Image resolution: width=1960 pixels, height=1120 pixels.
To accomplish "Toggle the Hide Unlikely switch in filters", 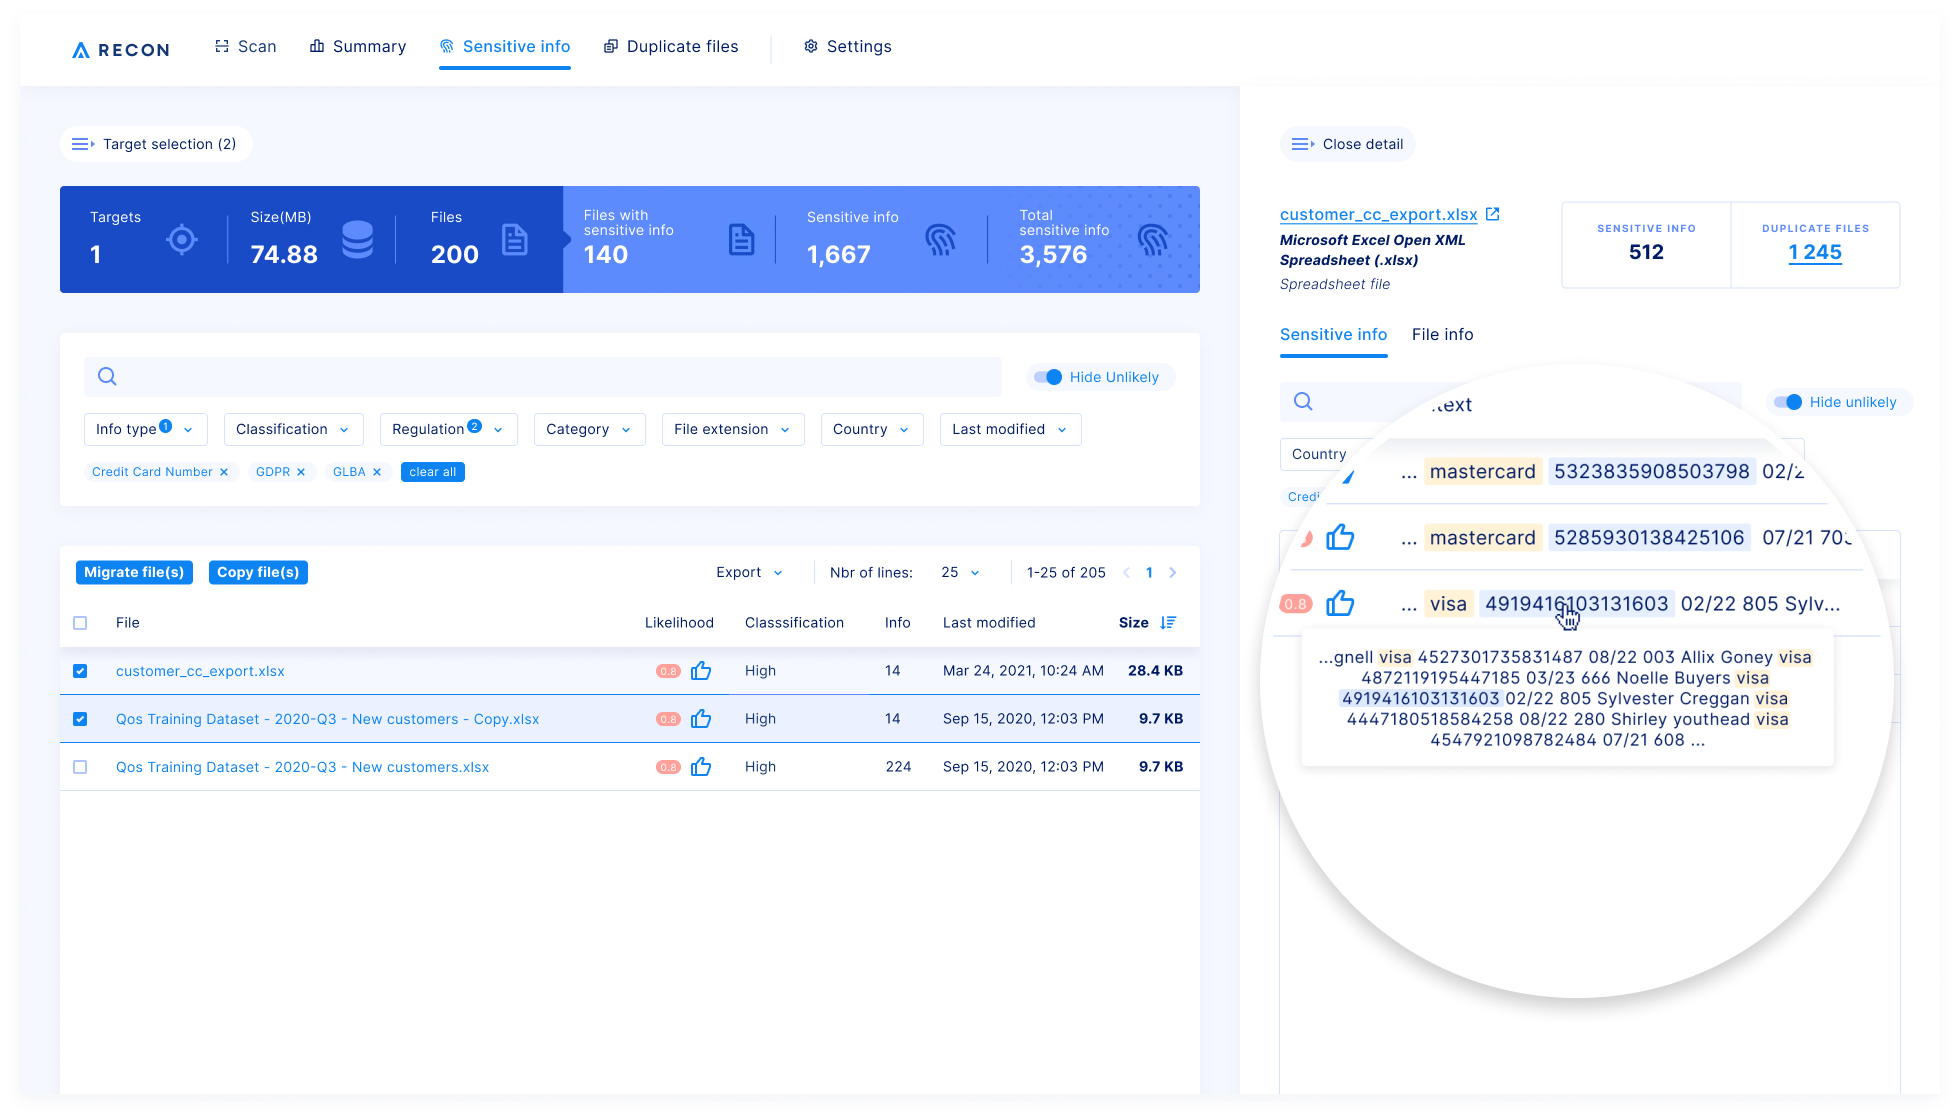I will (1048, 377).
